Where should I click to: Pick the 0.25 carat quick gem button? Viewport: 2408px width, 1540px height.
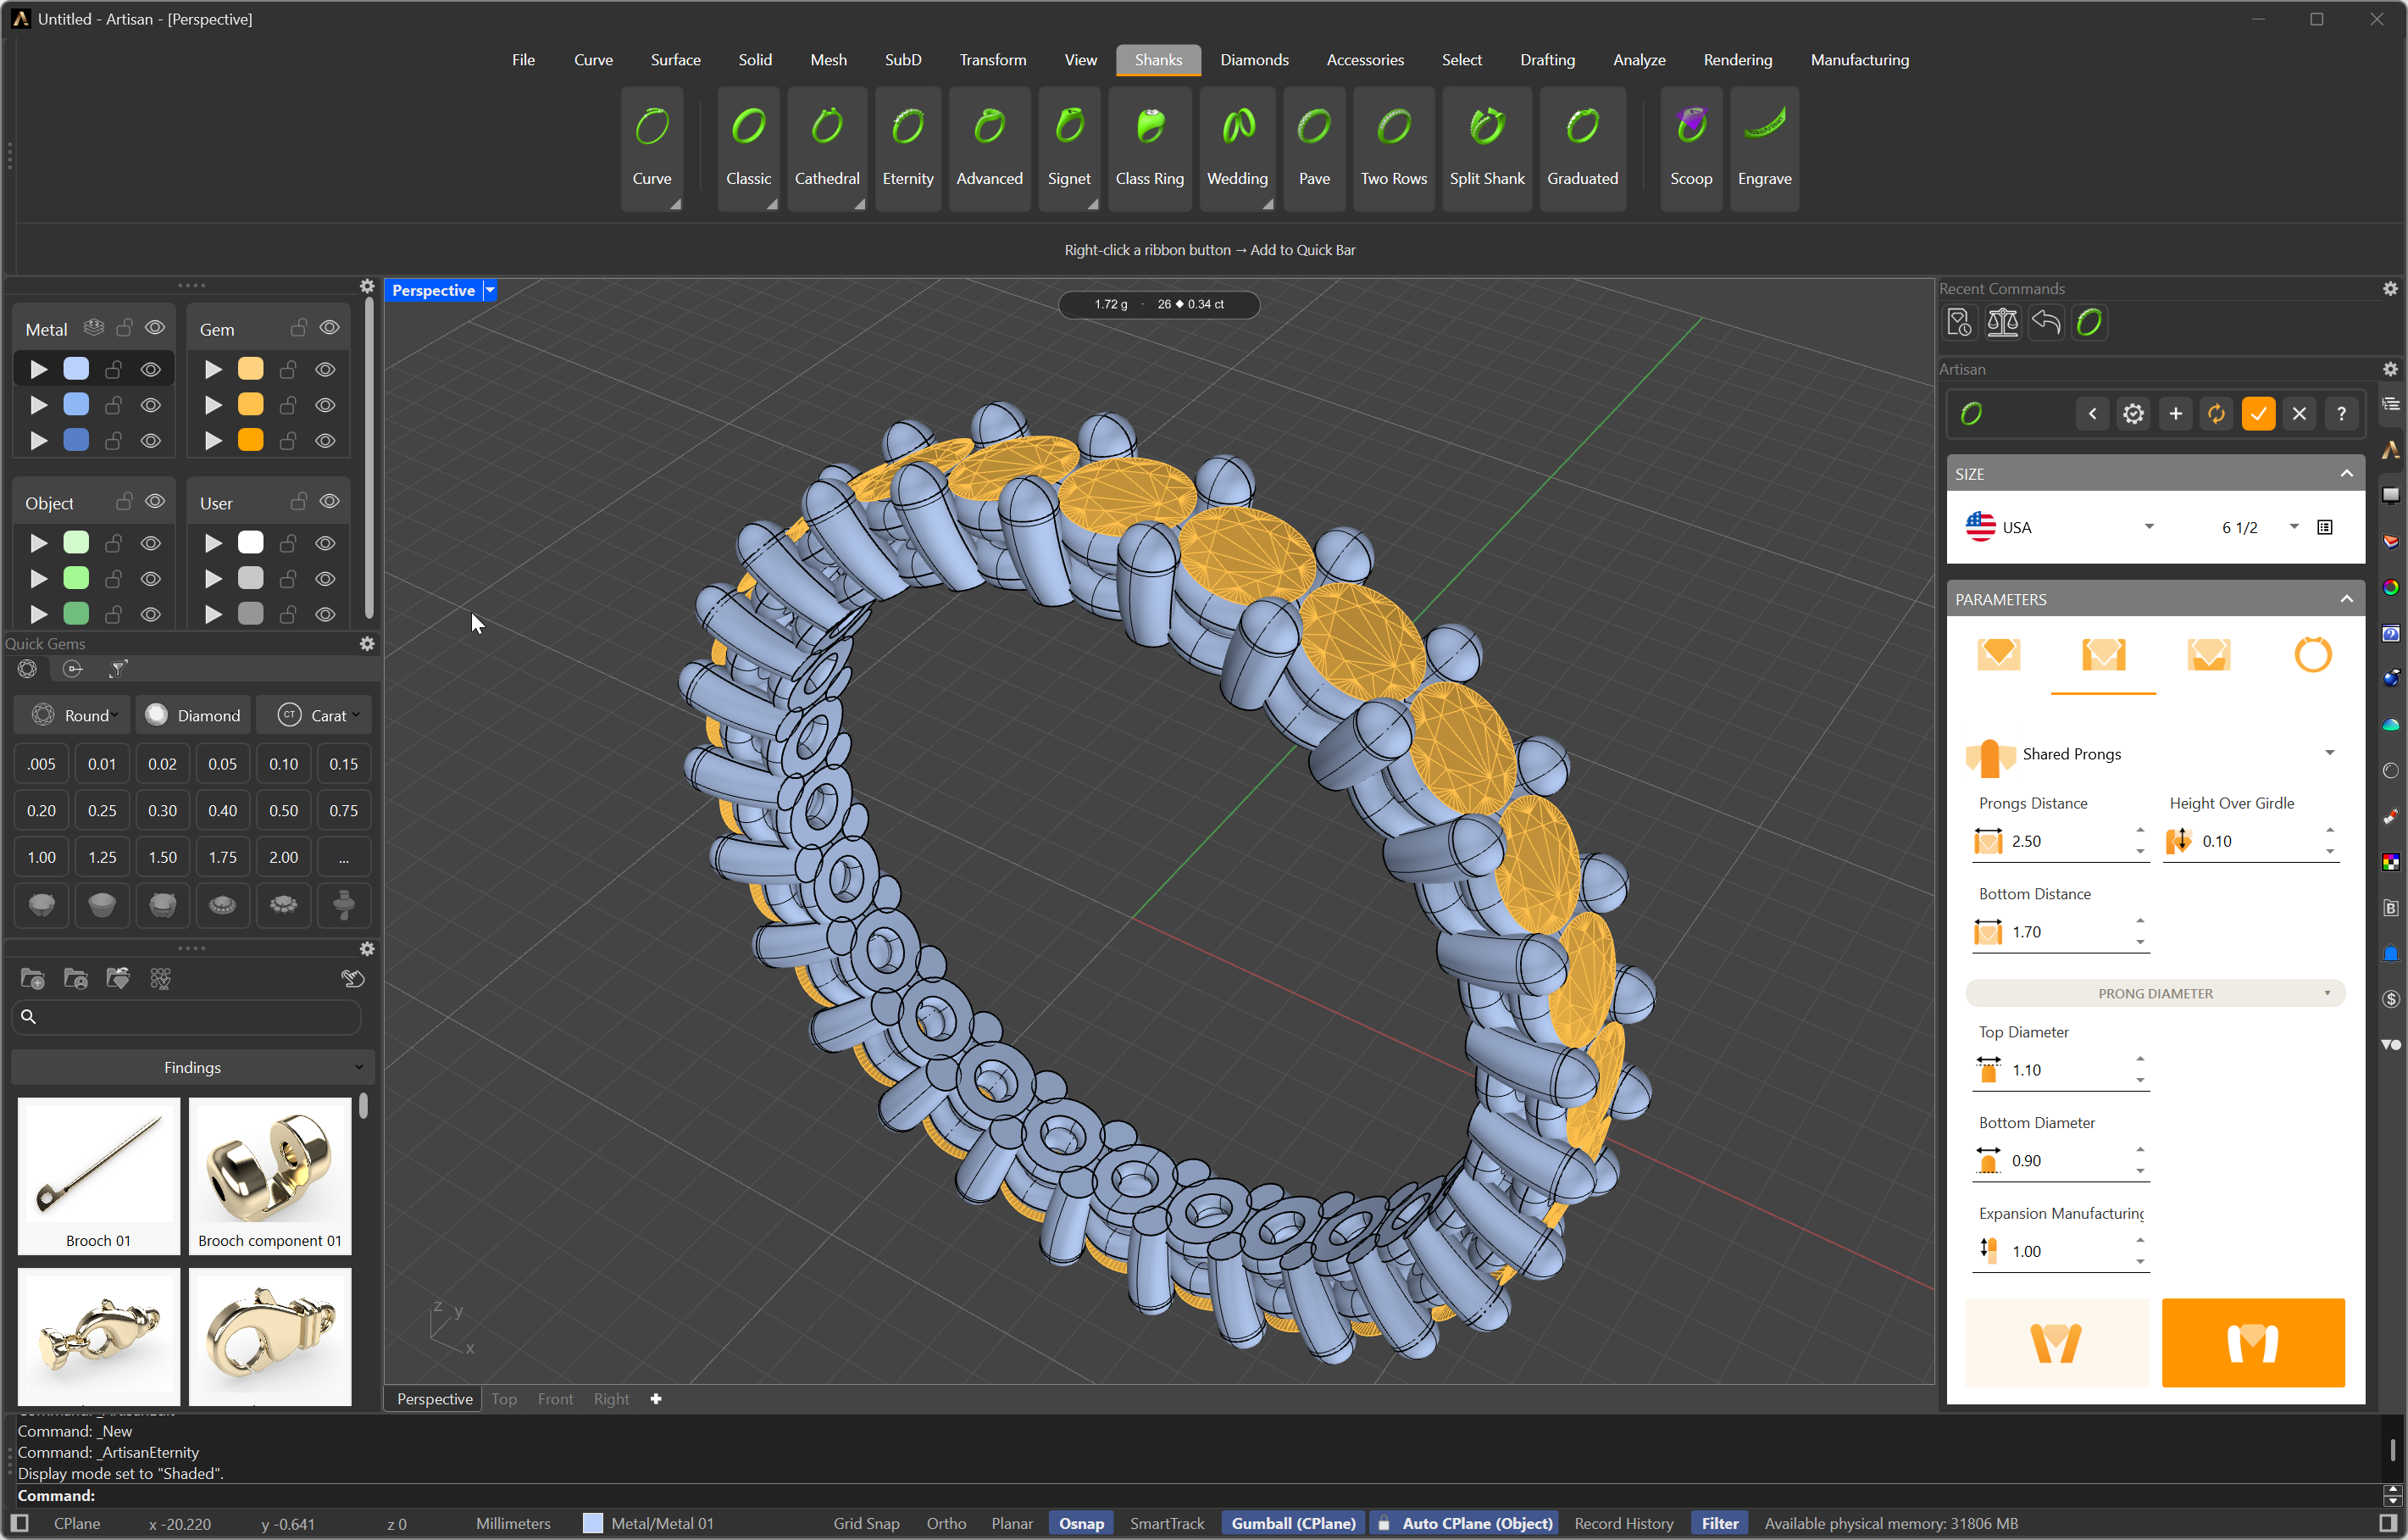tap(102, 810)
